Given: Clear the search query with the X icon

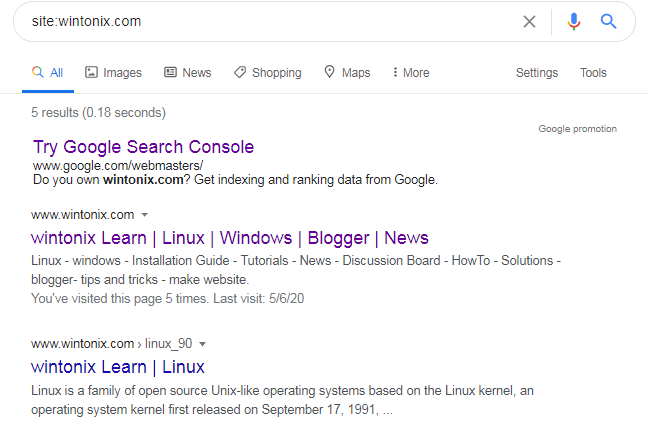Looking at the screenshot, I should pos(529,21).
